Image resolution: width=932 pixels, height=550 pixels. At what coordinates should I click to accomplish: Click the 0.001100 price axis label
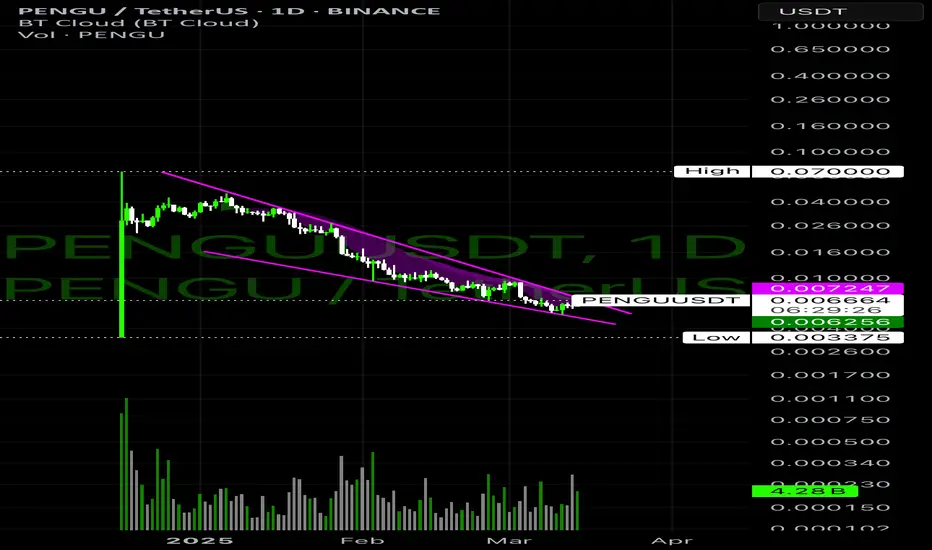click(830, 399)
